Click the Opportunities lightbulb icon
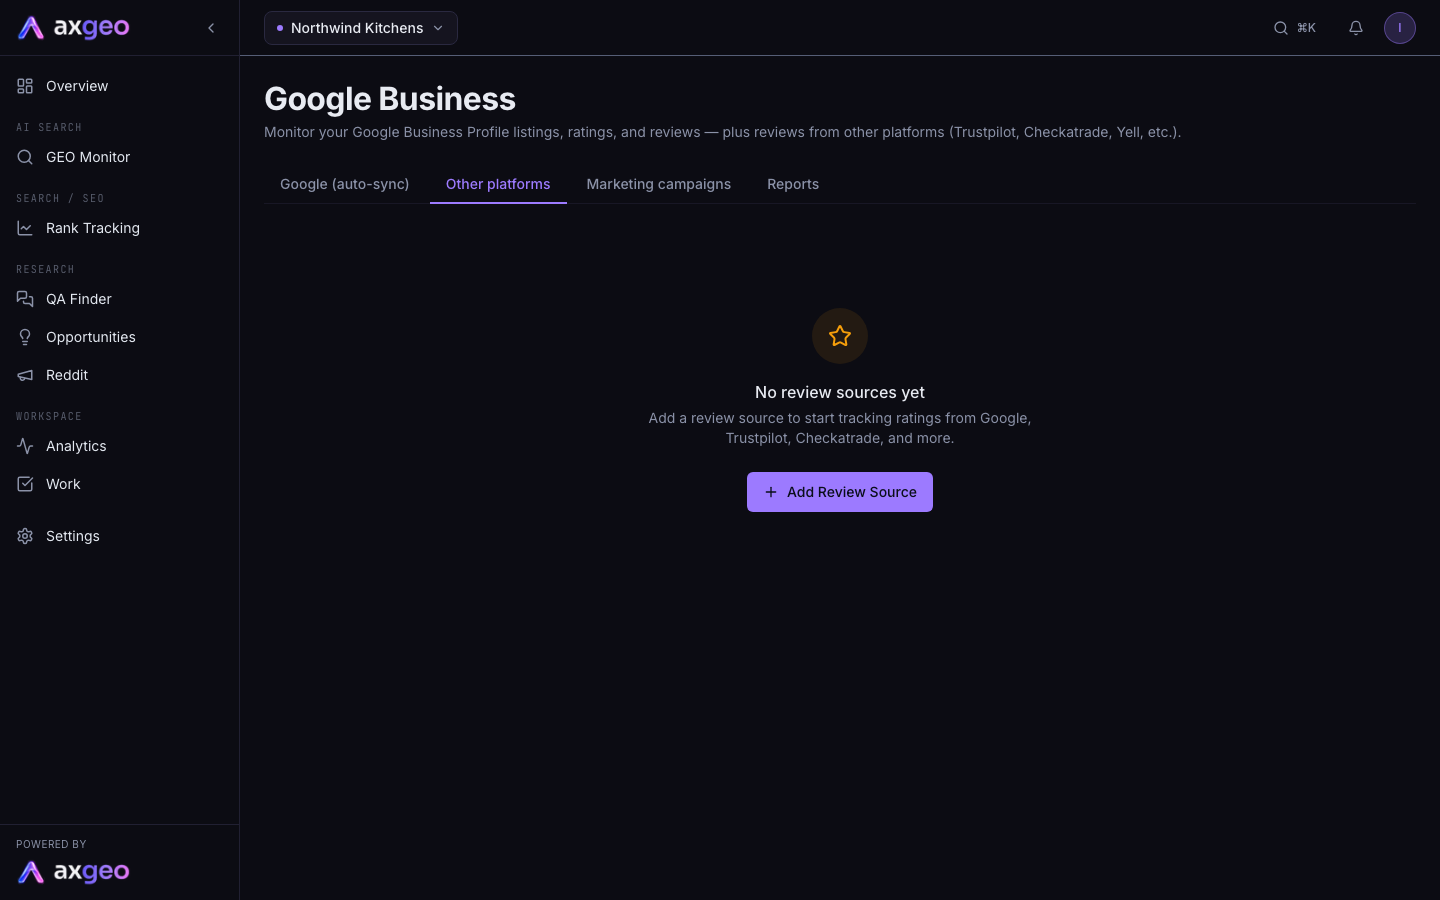 point(25,337)
